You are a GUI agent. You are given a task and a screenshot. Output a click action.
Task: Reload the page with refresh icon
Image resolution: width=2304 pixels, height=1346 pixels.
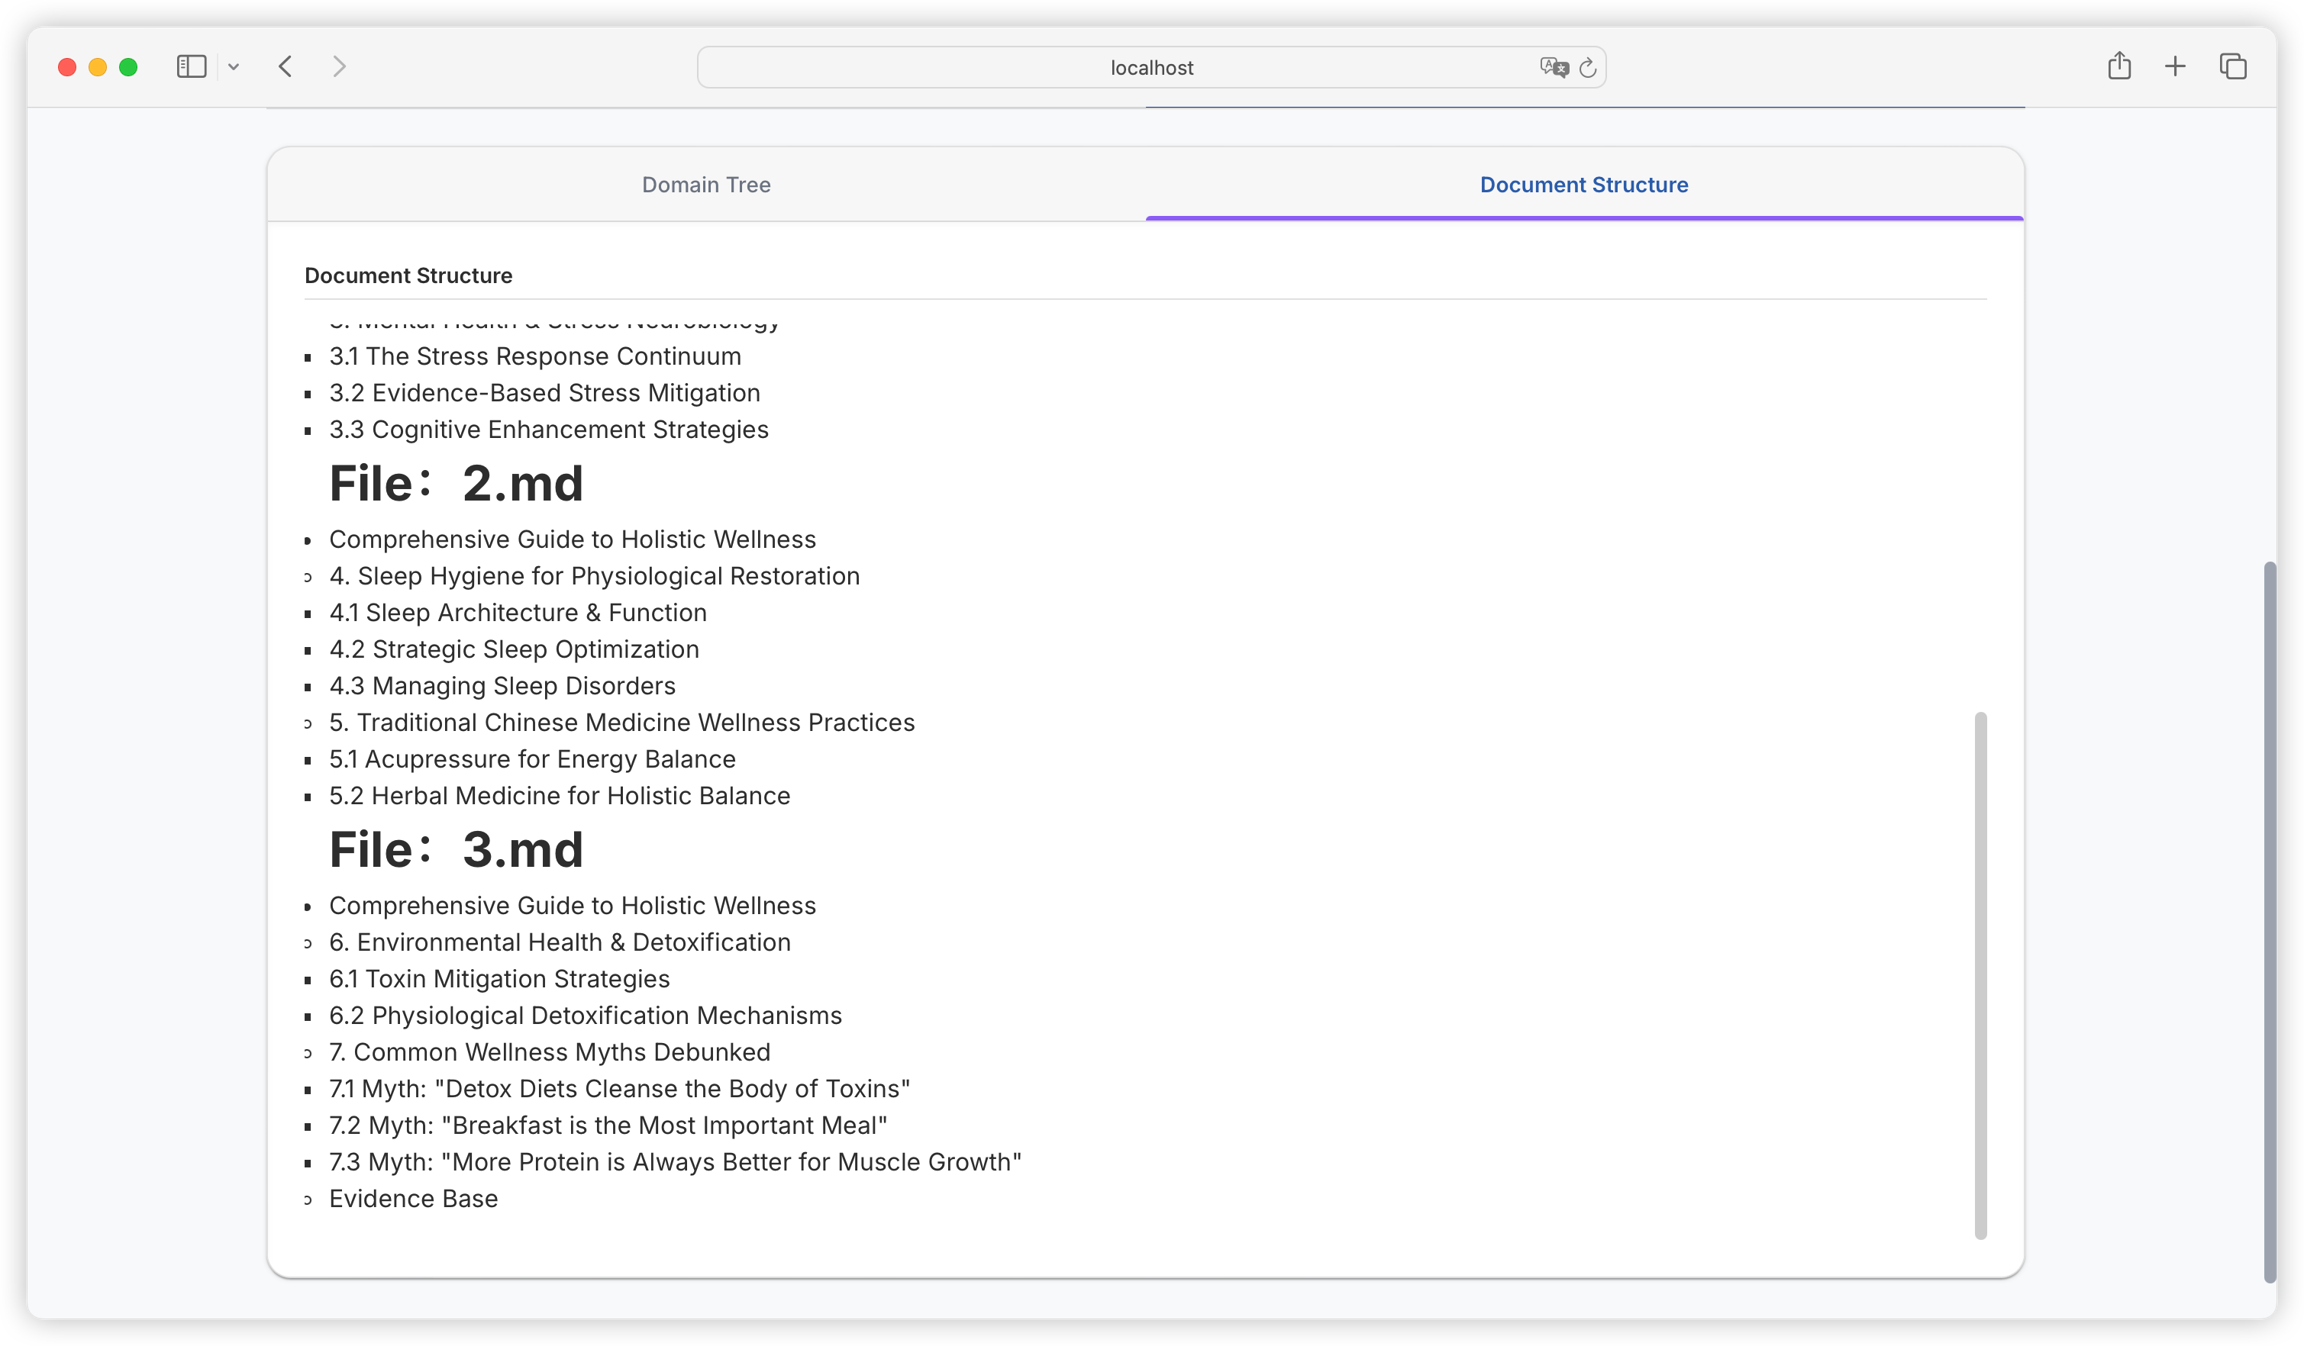tap(1587, 68)
